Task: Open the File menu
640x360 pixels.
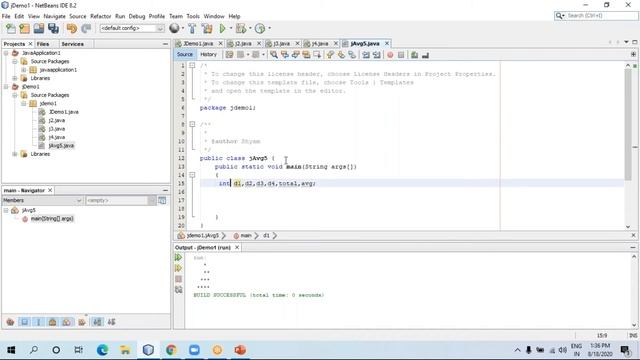Action: 6,16
